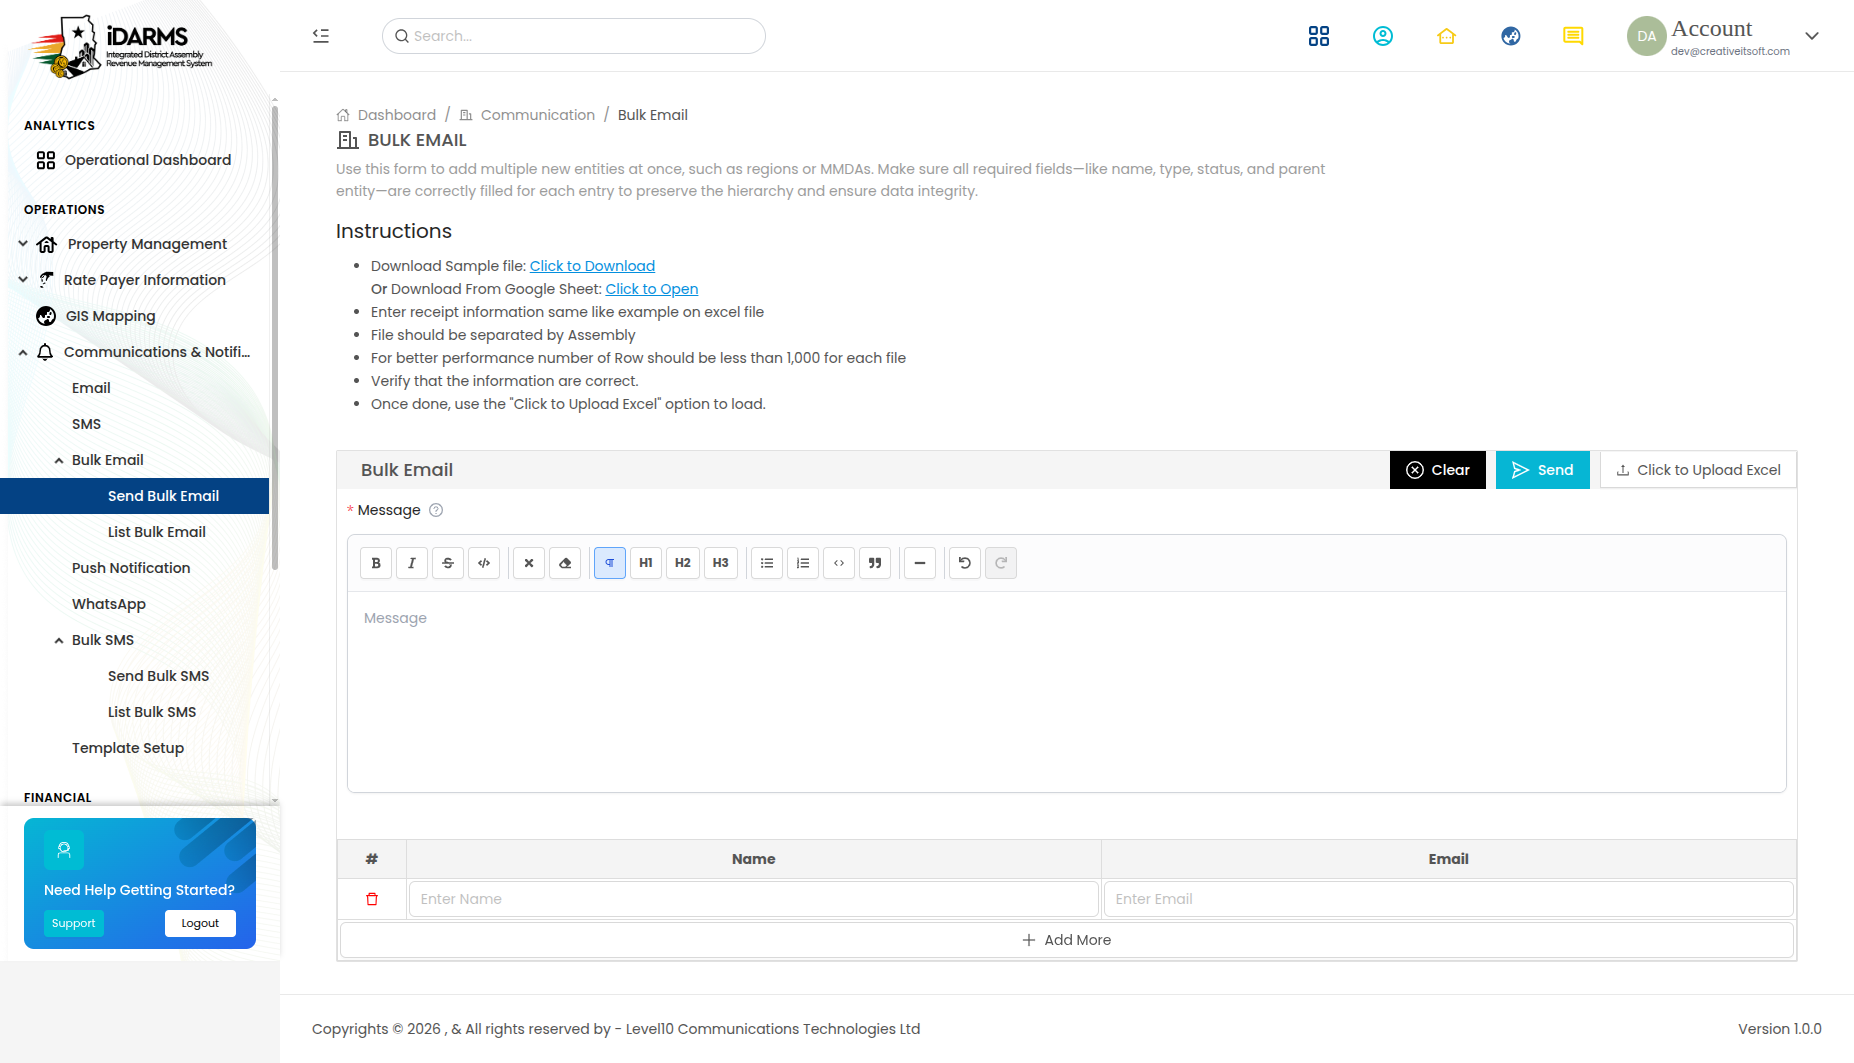Insert a bullet list
Screen dimensions: 1854x1063
767,563
